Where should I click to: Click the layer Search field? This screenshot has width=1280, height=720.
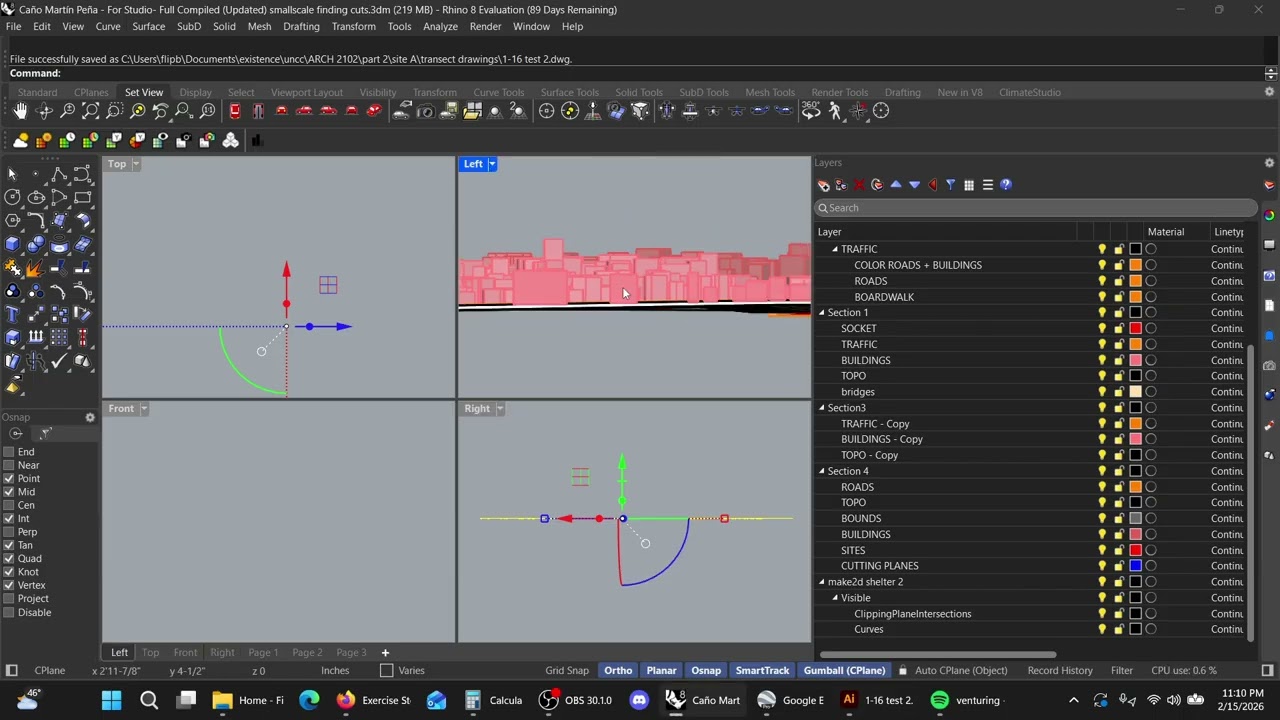click(x=1035, y=208)
